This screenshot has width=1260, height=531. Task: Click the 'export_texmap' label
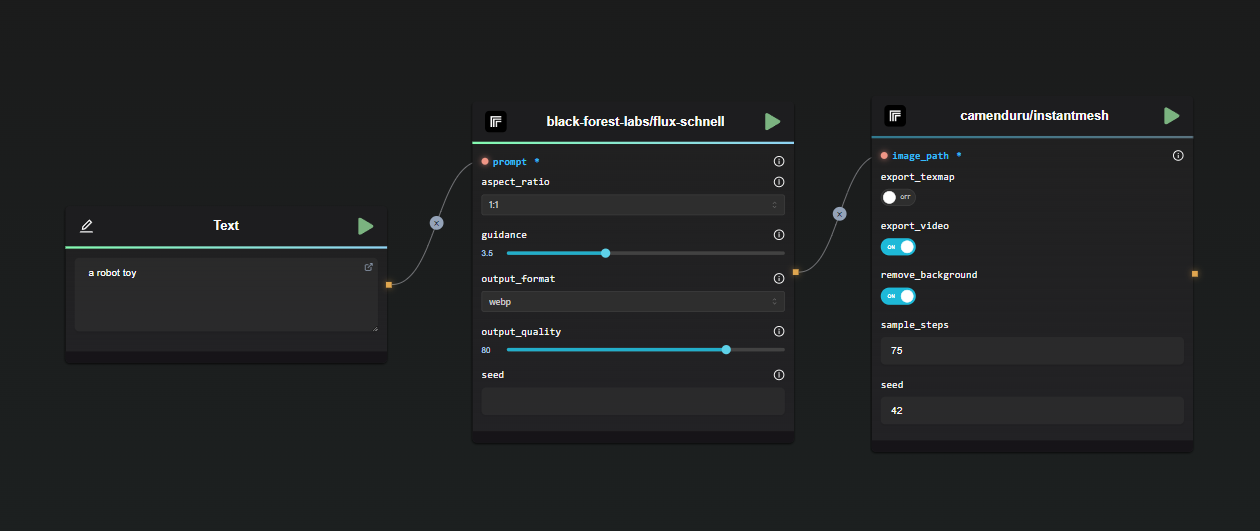tap(918, 177)
